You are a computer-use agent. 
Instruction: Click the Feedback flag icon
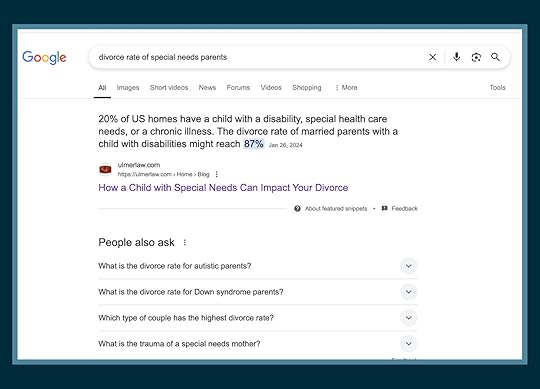coord(384,208)
